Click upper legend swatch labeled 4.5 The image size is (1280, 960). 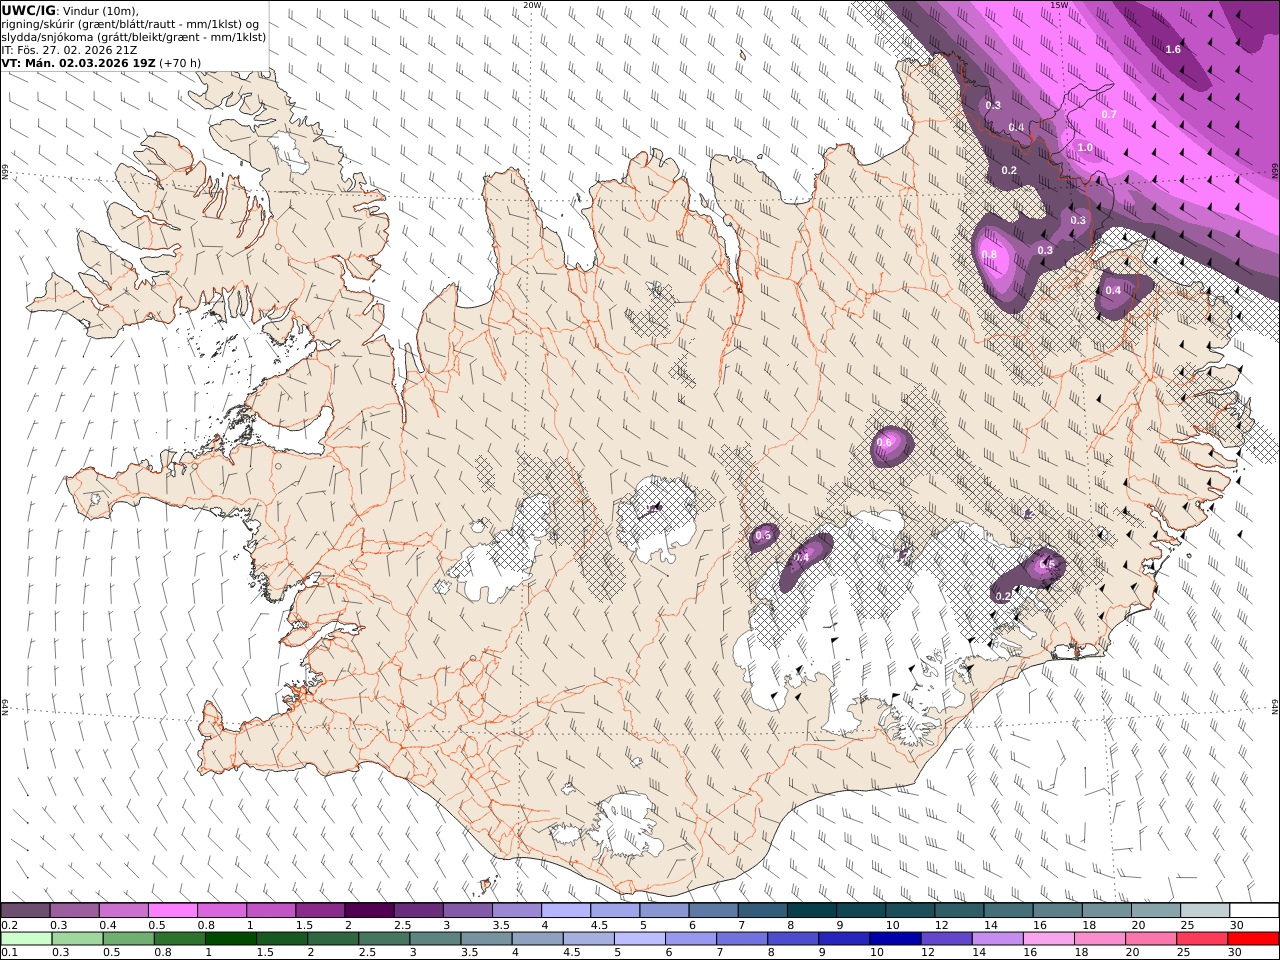614,911
